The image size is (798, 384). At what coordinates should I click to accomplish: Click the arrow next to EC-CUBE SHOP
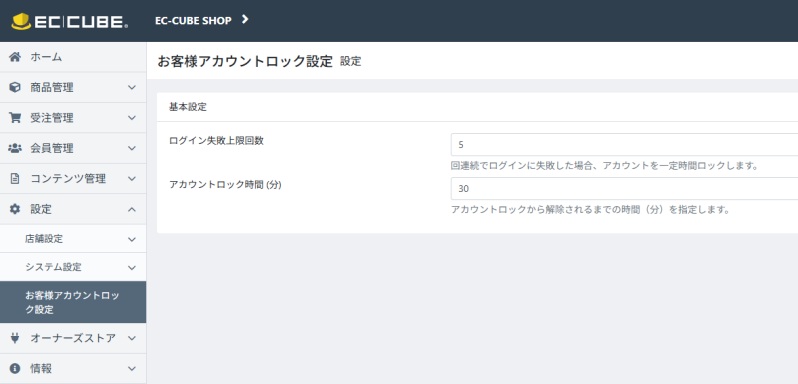[245, 20]
